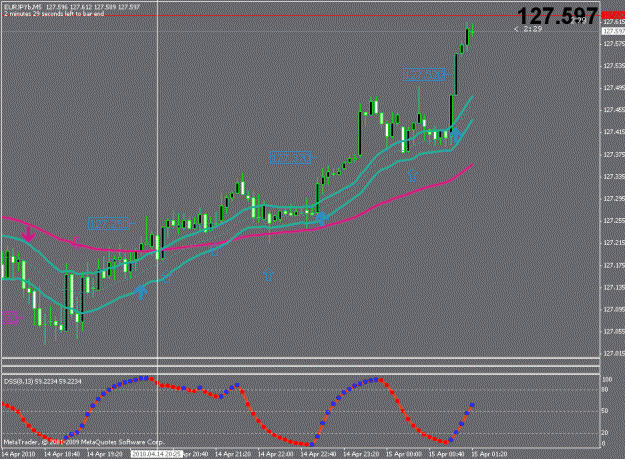Click 127.375 on the price scale
Viewport: 625px width, 459px height.
click(x=614, y=155)
